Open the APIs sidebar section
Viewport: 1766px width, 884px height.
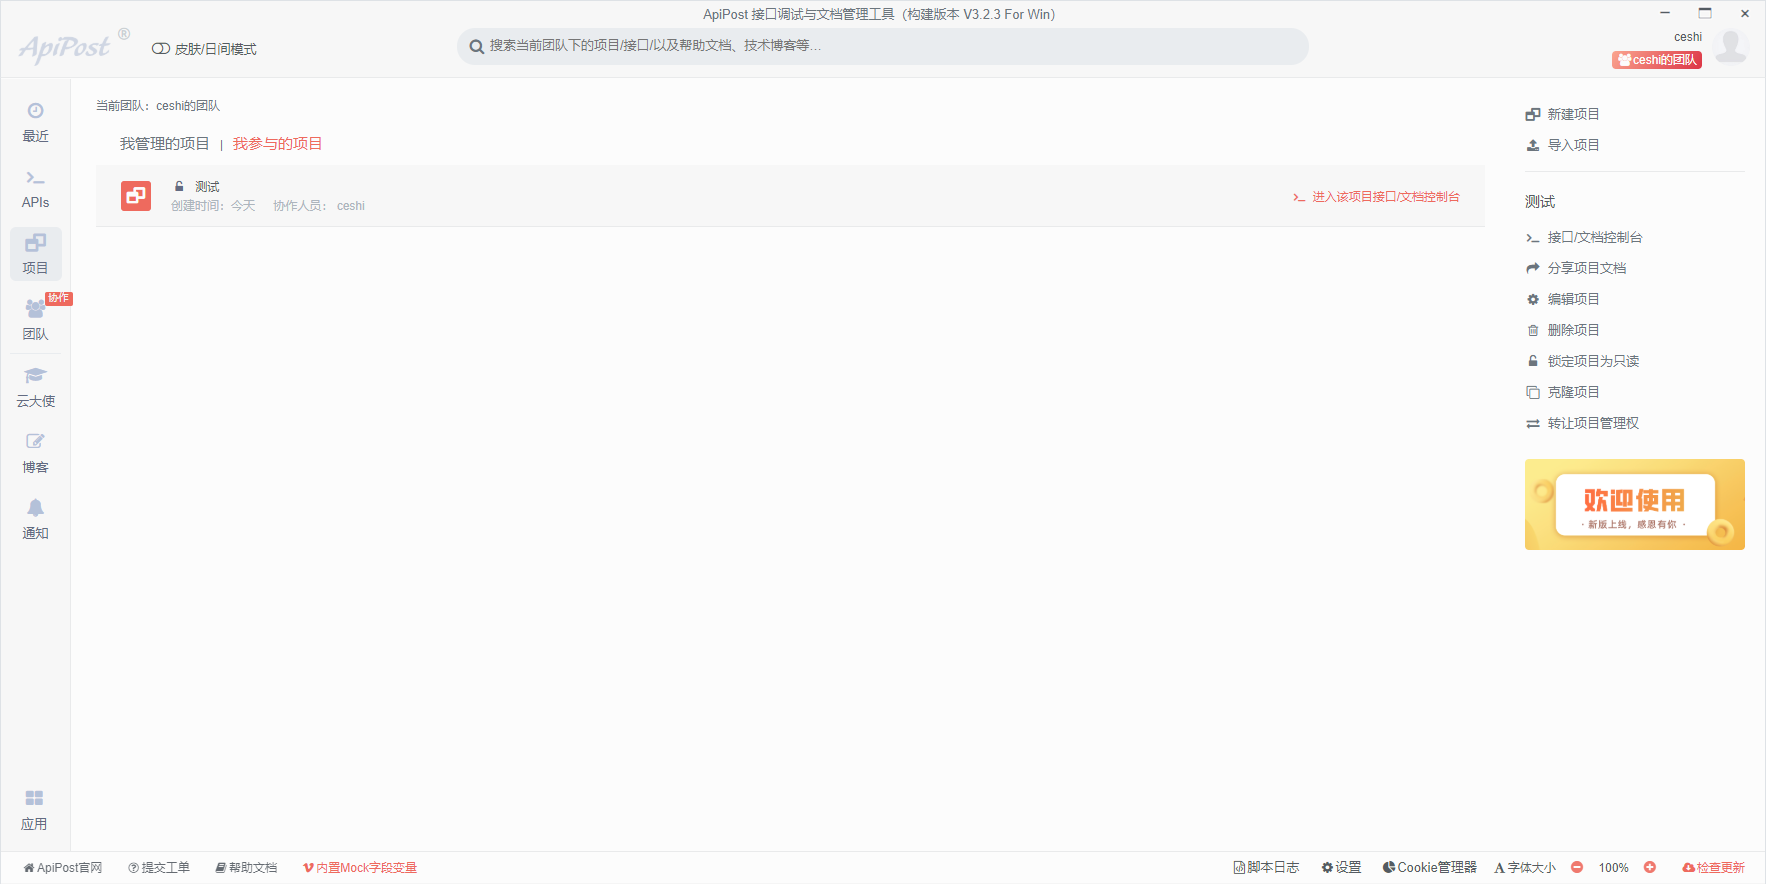(x=35, y=188)
